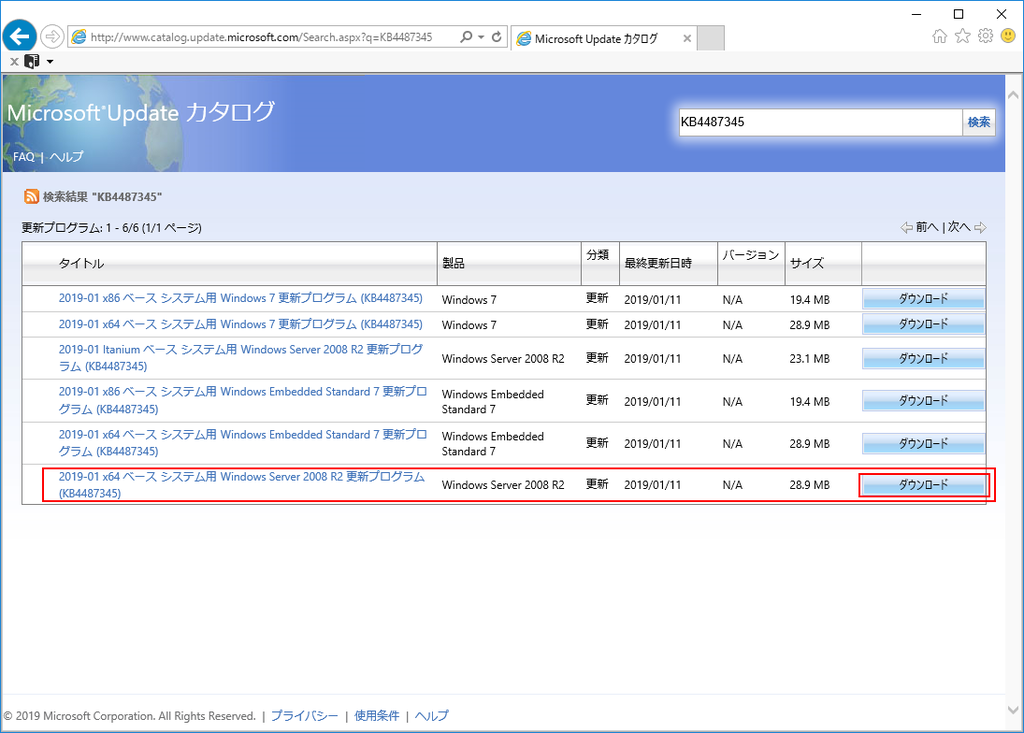Sort by 分類 column header

tap(598, 255)
